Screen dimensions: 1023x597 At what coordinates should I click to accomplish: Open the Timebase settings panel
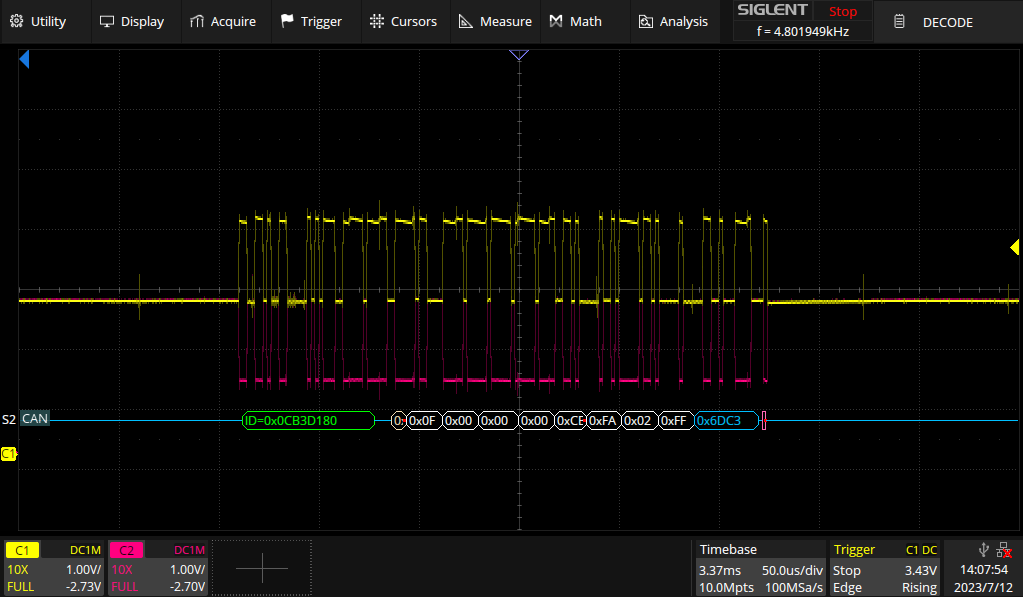(x=762, y=566)
